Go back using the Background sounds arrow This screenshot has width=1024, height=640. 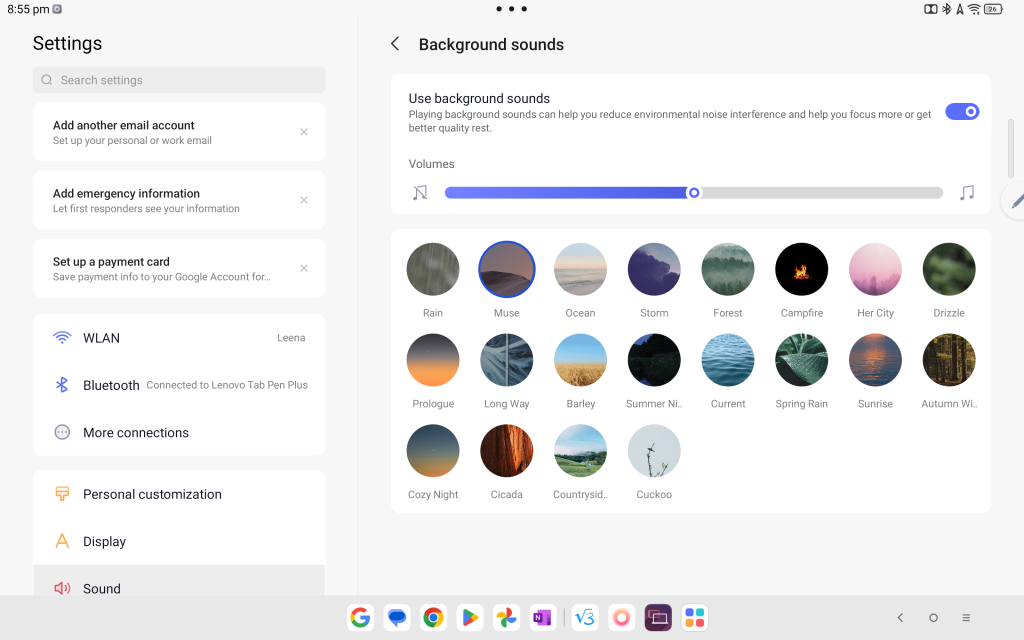click(x=395, y=44)
